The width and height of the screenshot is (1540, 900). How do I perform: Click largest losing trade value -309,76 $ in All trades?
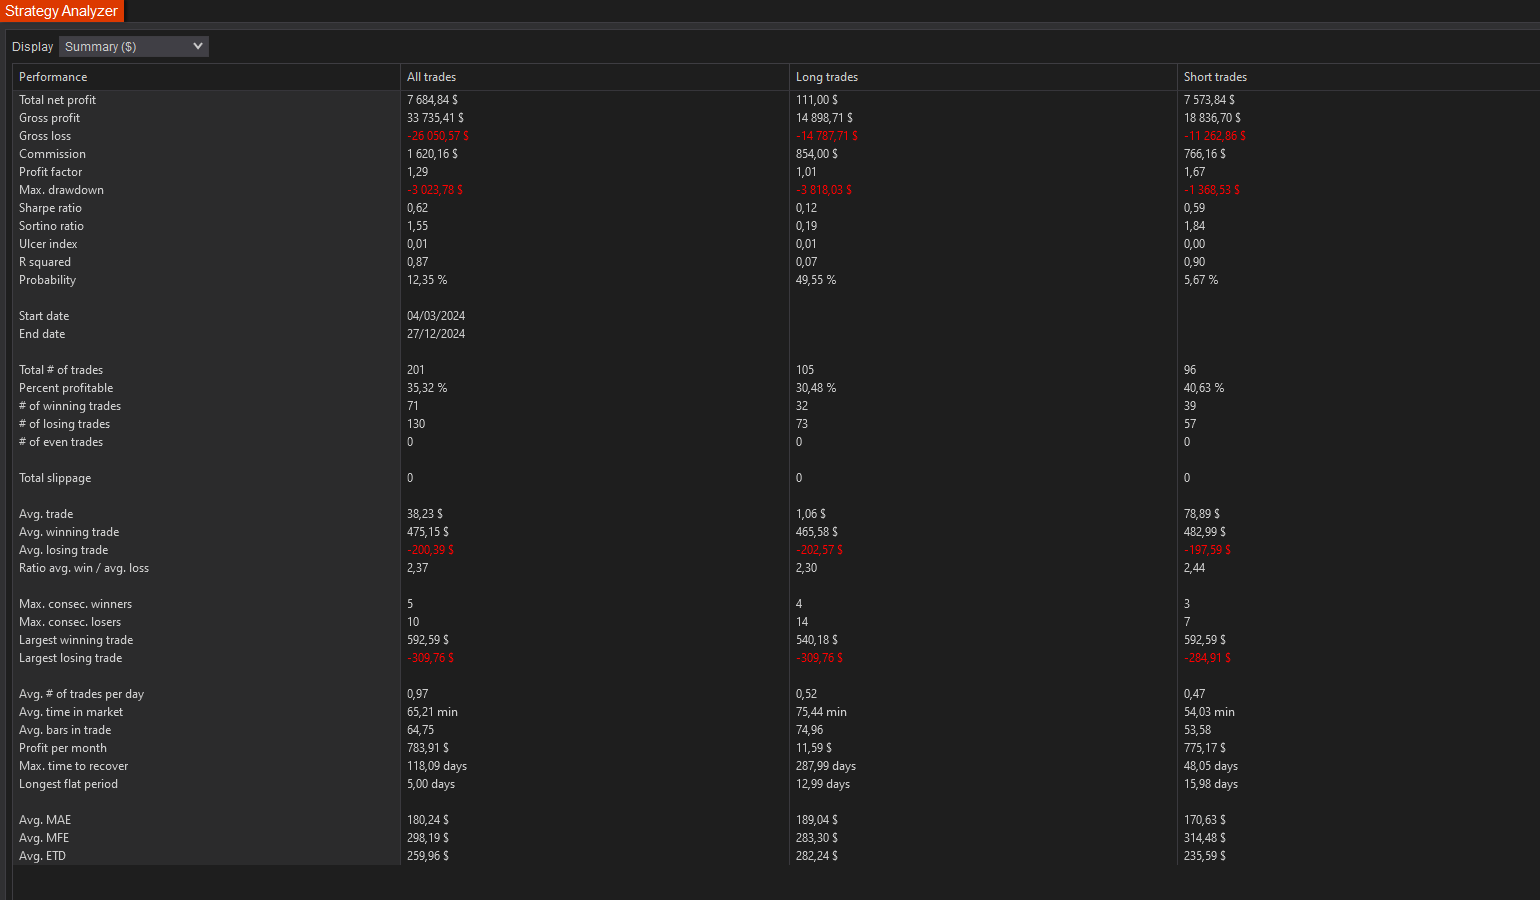click(430, 658)
